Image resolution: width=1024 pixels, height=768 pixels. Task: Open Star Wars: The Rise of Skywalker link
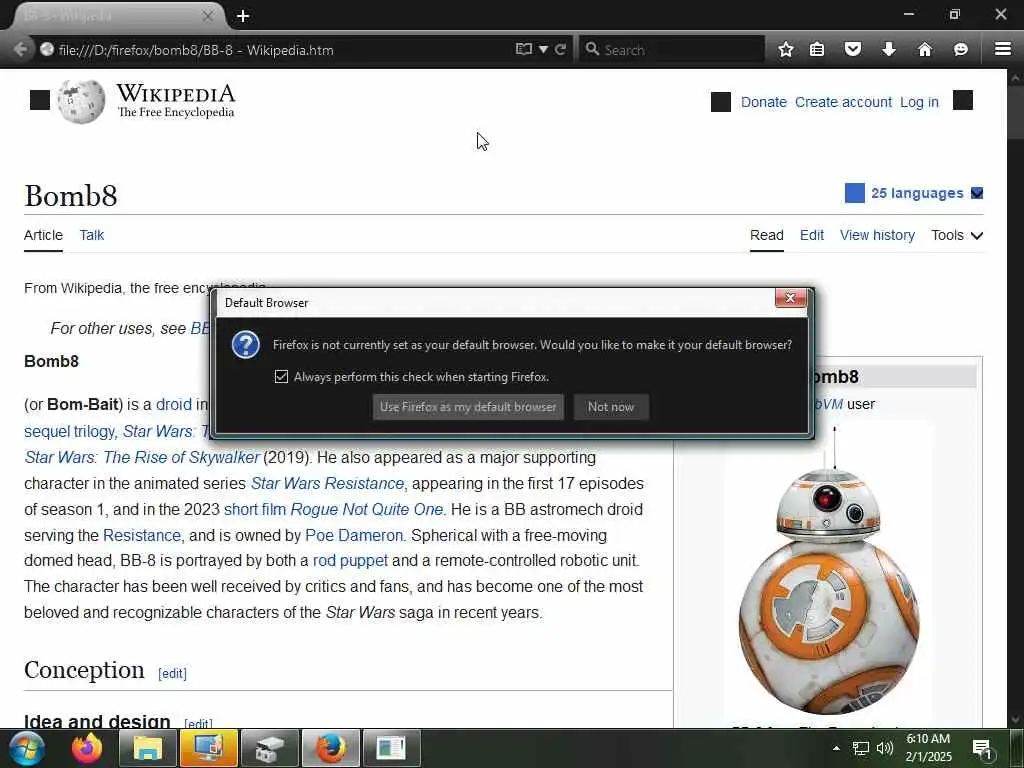(x=142, y=457)
